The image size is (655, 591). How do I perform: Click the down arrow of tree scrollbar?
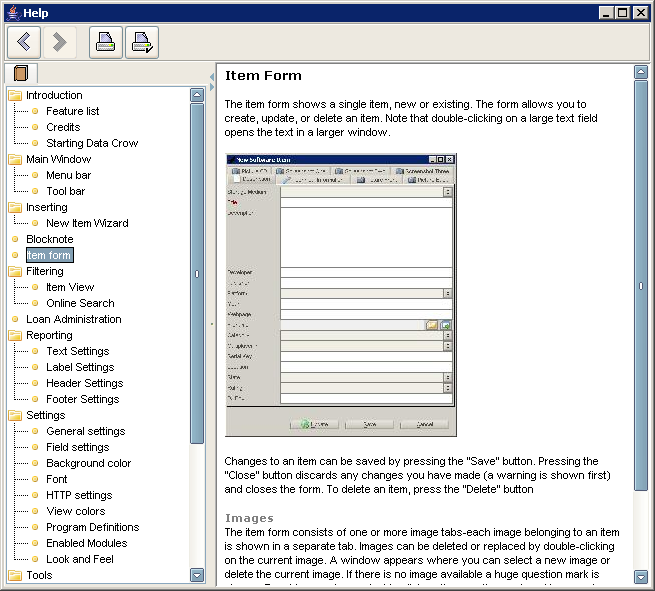pyautogui.click(x=197, y=575)
